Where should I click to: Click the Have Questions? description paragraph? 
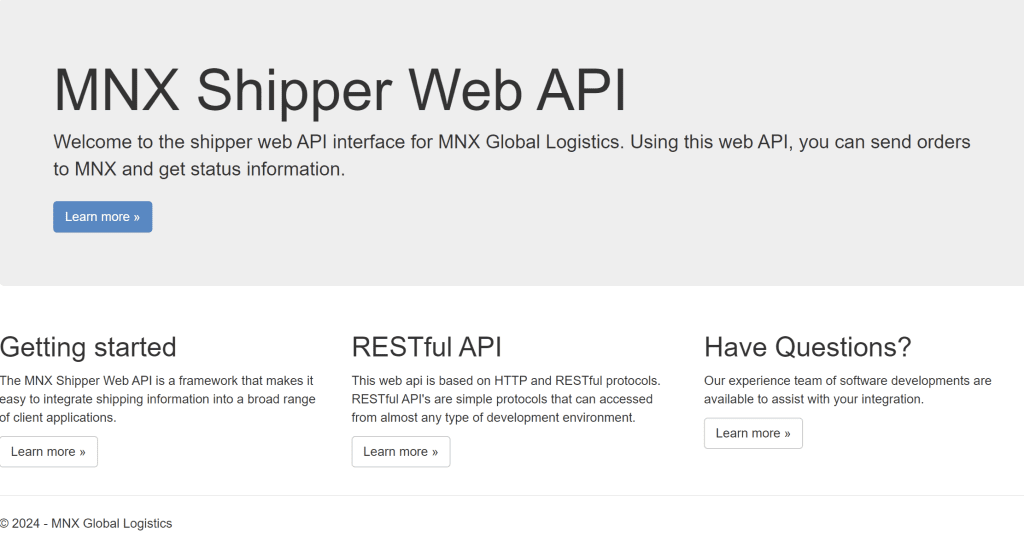click(x=847, y=390)
